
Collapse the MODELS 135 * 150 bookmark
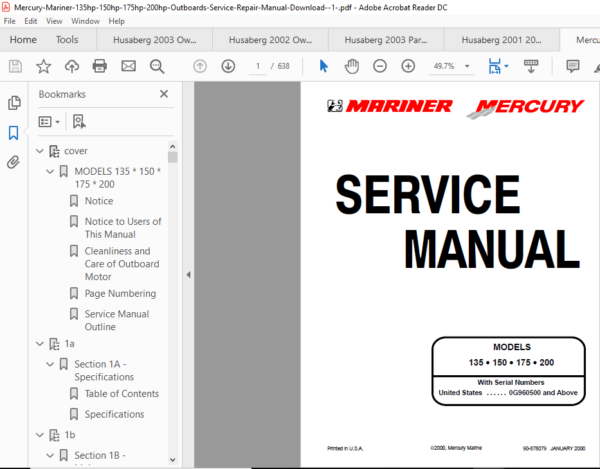(50, 171)
